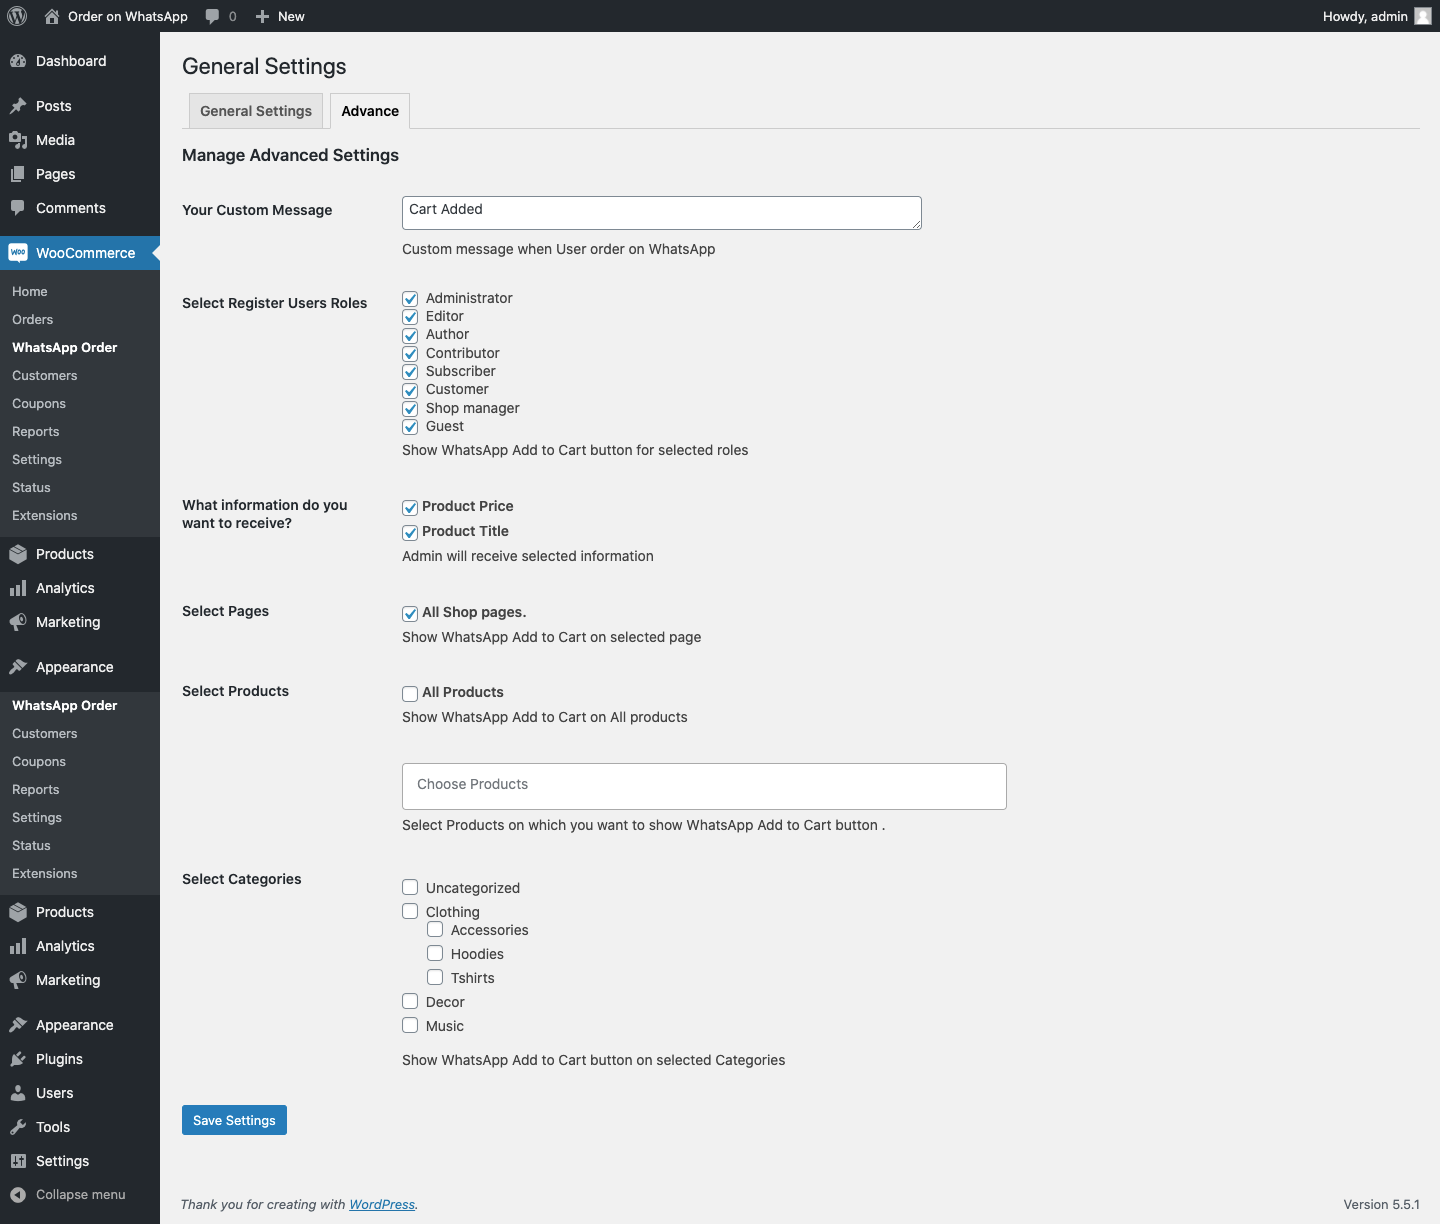
Task: Open the Analytics section
Action: coord(64,588)
